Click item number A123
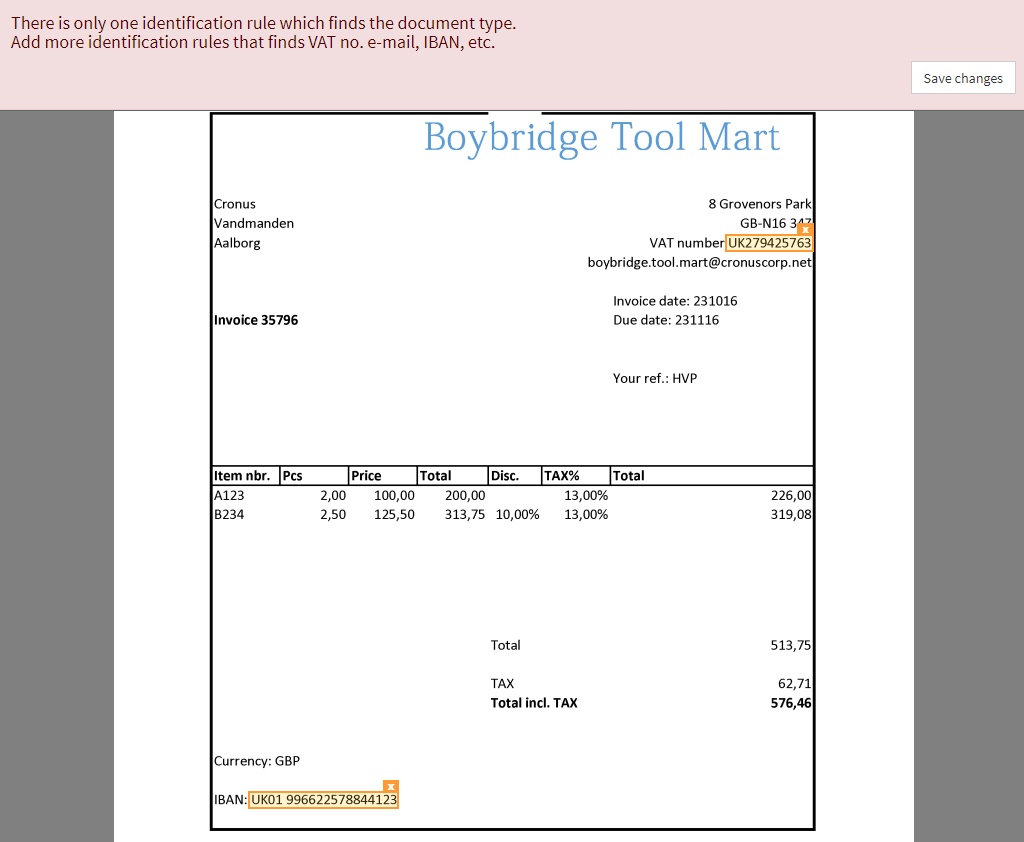This screenshot has width=1024, height=842. point(229,496)
